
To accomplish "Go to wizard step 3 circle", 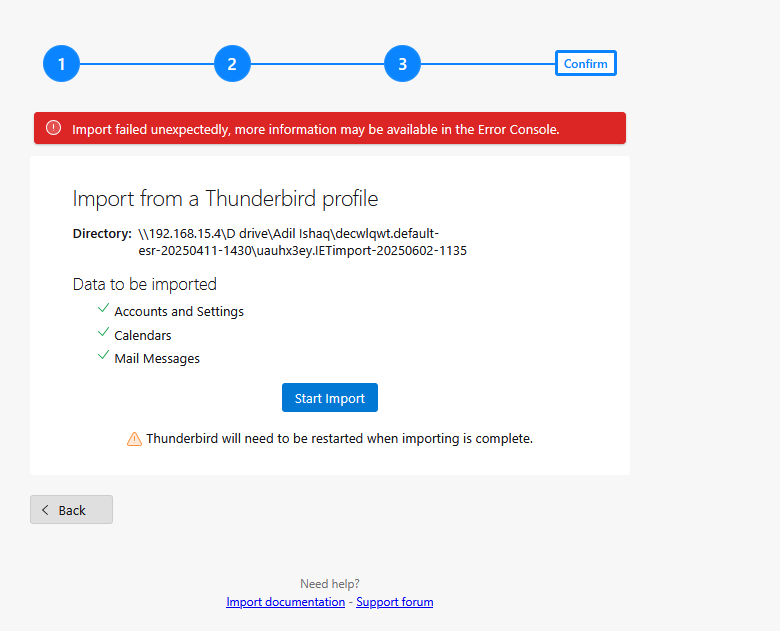I will 402,64.
